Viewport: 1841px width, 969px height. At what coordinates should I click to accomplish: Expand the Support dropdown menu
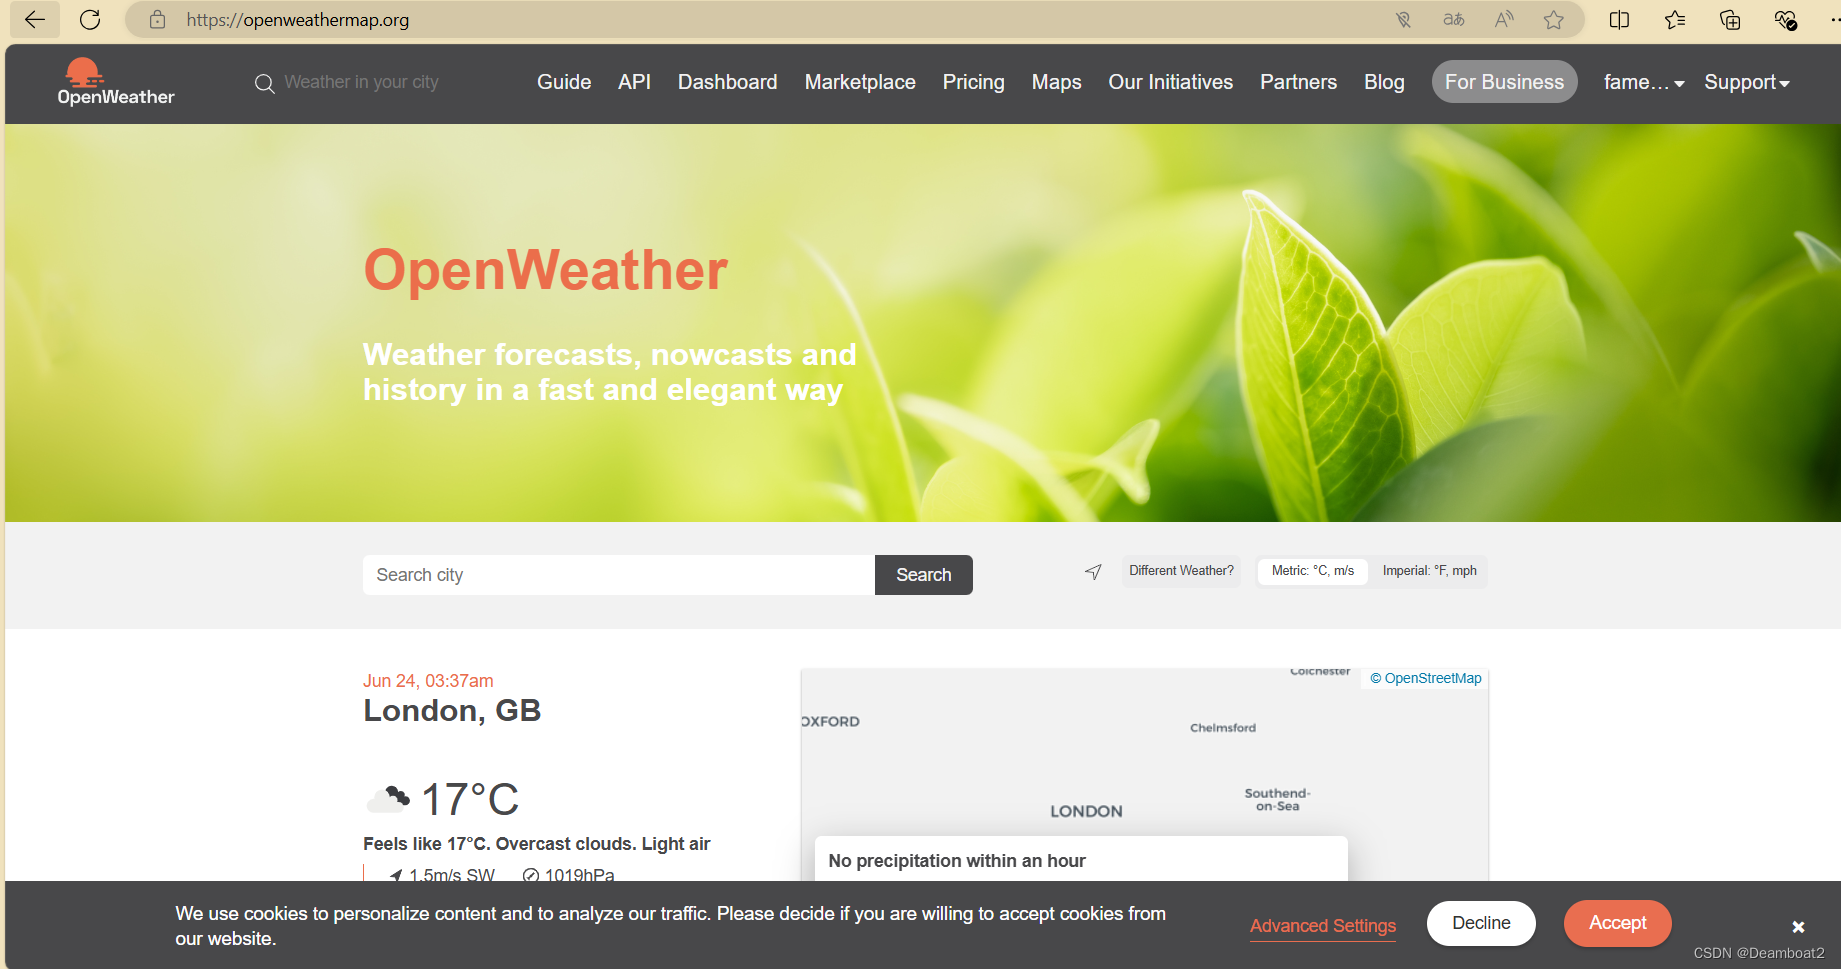[x=1747, y=82]
